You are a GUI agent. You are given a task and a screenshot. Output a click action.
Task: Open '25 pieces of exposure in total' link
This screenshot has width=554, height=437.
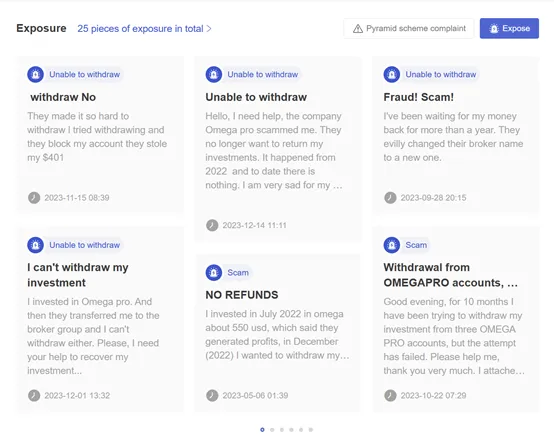point(140,29)
